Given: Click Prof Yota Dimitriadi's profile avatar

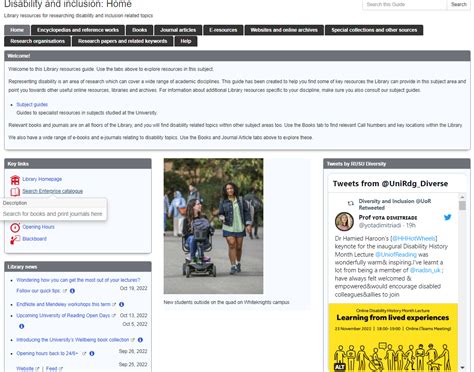Looking at the screenshot, I should click(344, 221).
